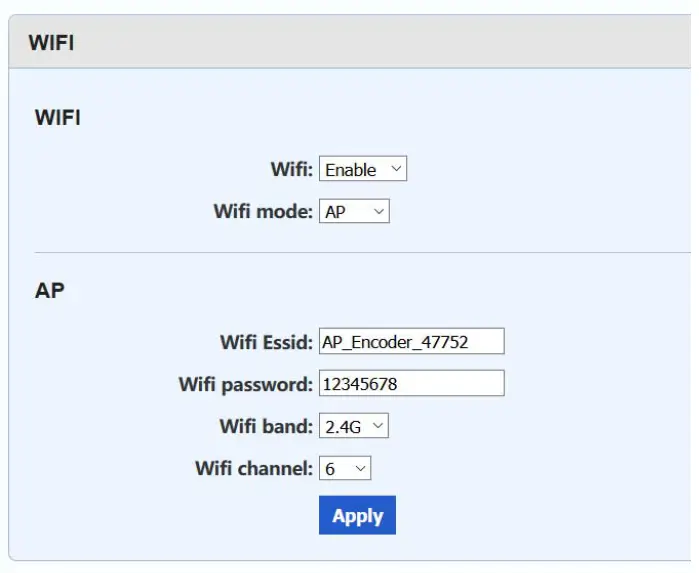This screenshot has width=699, height=573.
Task: Expand the Wifi mode selector
Action: pyautogui.click(x=354, y=212)
